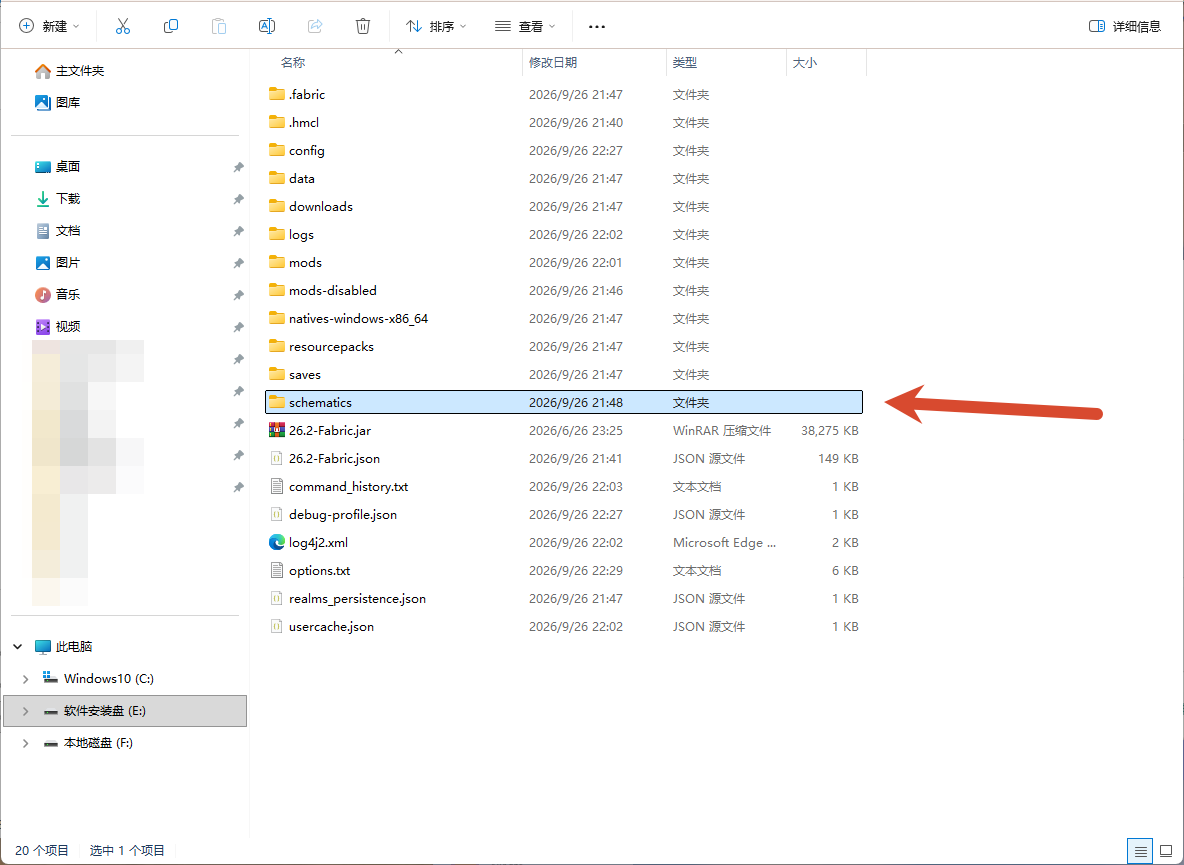This screenshot has width=1184, height=865.
Task: Click the pin icon beside 下载
Action: tap(239, 199)
